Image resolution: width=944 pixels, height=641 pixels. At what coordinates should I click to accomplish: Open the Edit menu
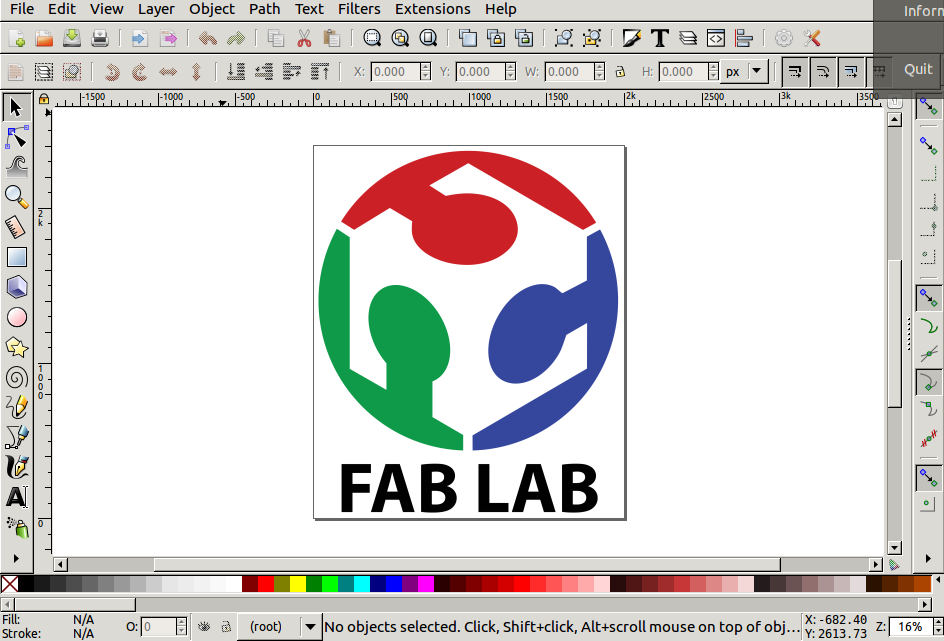point(62,9)
